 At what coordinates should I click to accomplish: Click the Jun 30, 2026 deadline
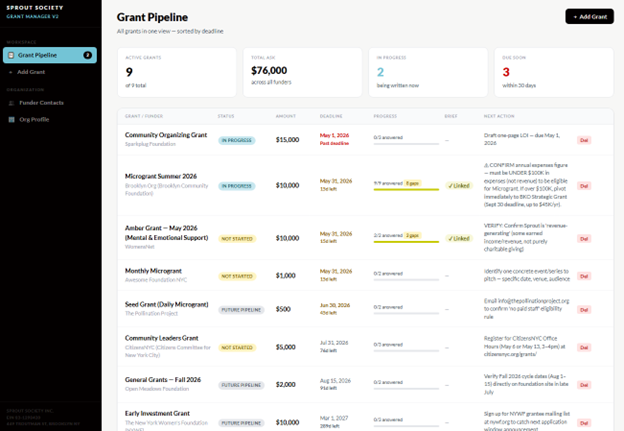point(335,305)
